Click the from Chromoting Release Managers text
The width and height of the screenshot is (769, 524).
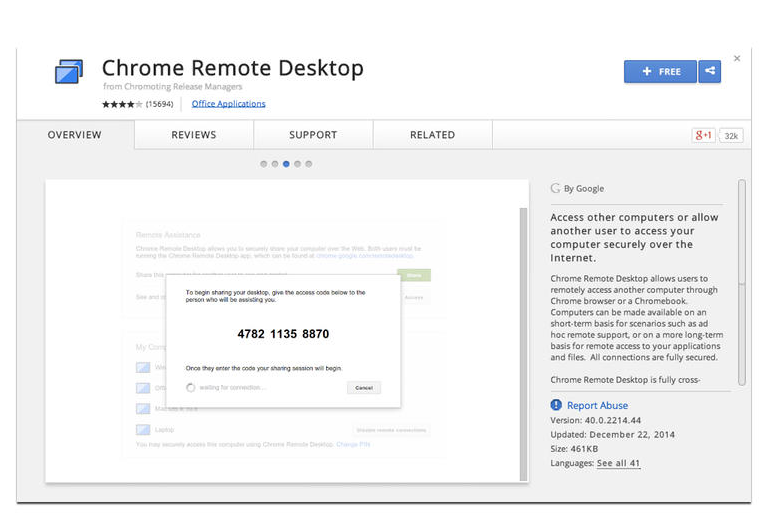tap(173, 86)
